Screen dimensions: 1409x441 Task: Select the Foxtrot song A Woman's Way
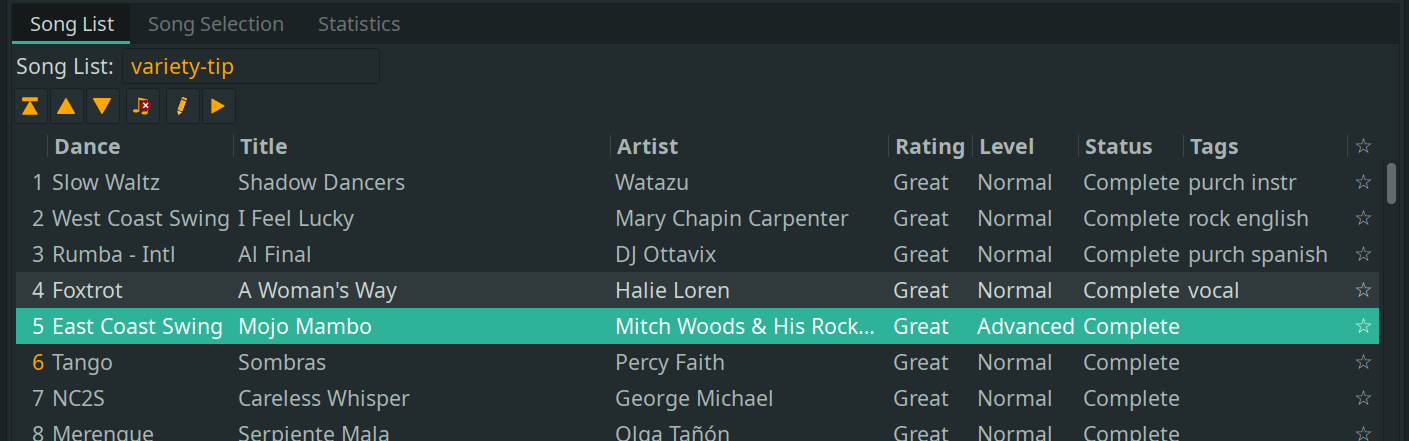pos(317,291)
